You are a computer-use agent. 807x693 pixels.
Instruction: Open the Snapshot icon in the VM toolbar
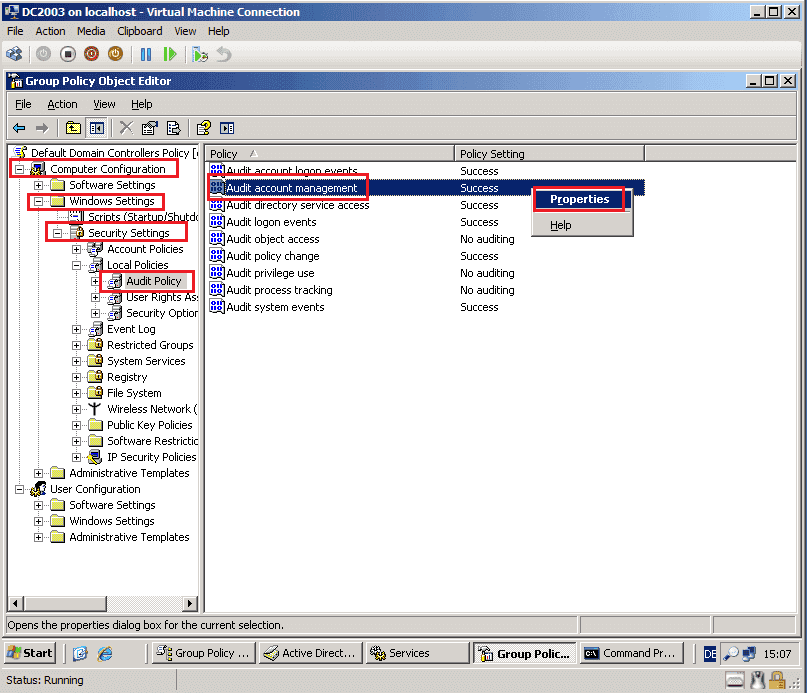pyautogui.click(x=197, y=54)
